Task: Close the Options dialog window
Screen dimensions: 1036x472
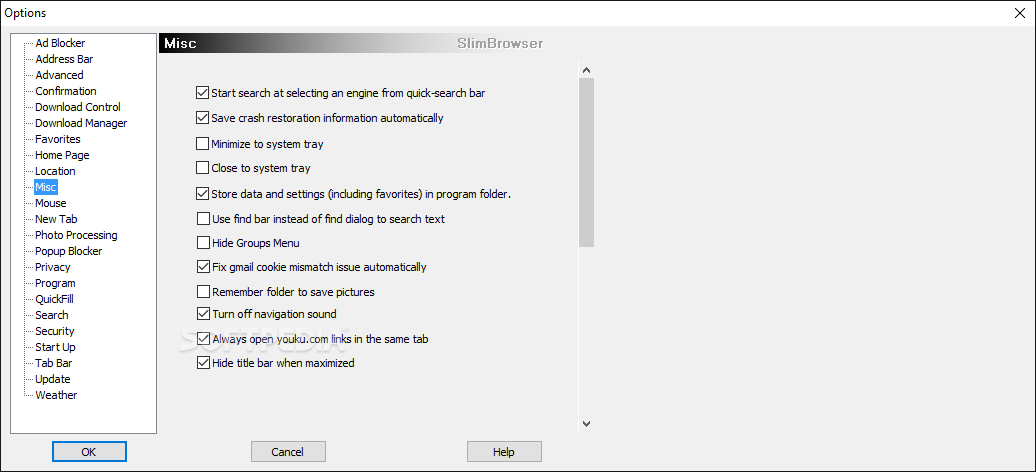Action: click(x=1021, y=13)
